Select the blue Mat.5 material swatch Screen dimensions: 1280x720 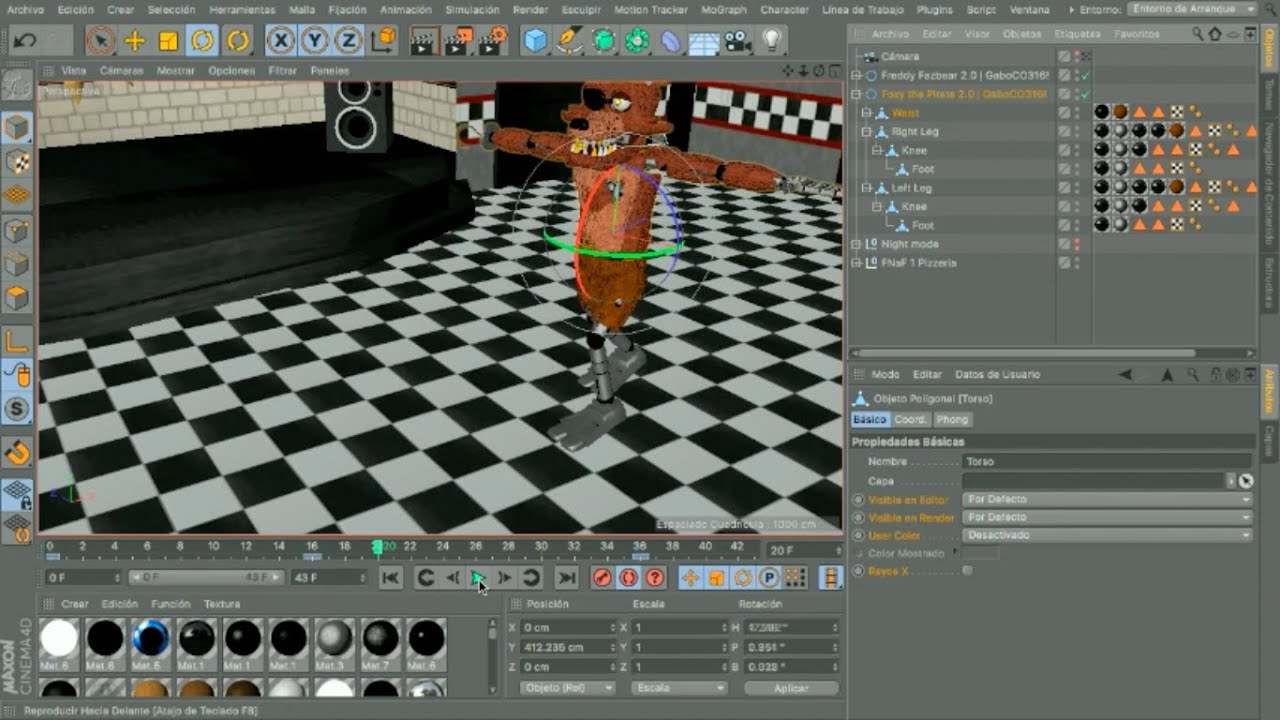click(x=151, y=637)
